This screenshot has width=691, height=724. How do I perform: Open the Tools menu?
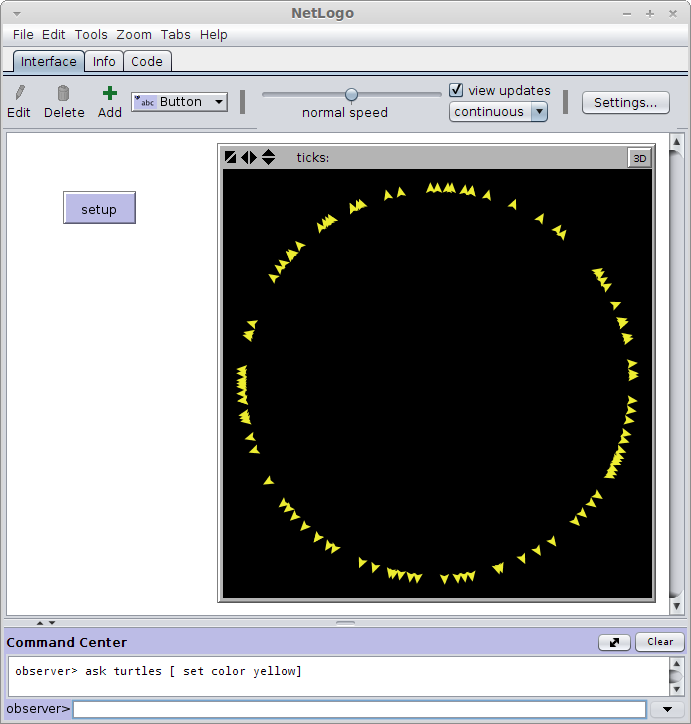[91, 35]
